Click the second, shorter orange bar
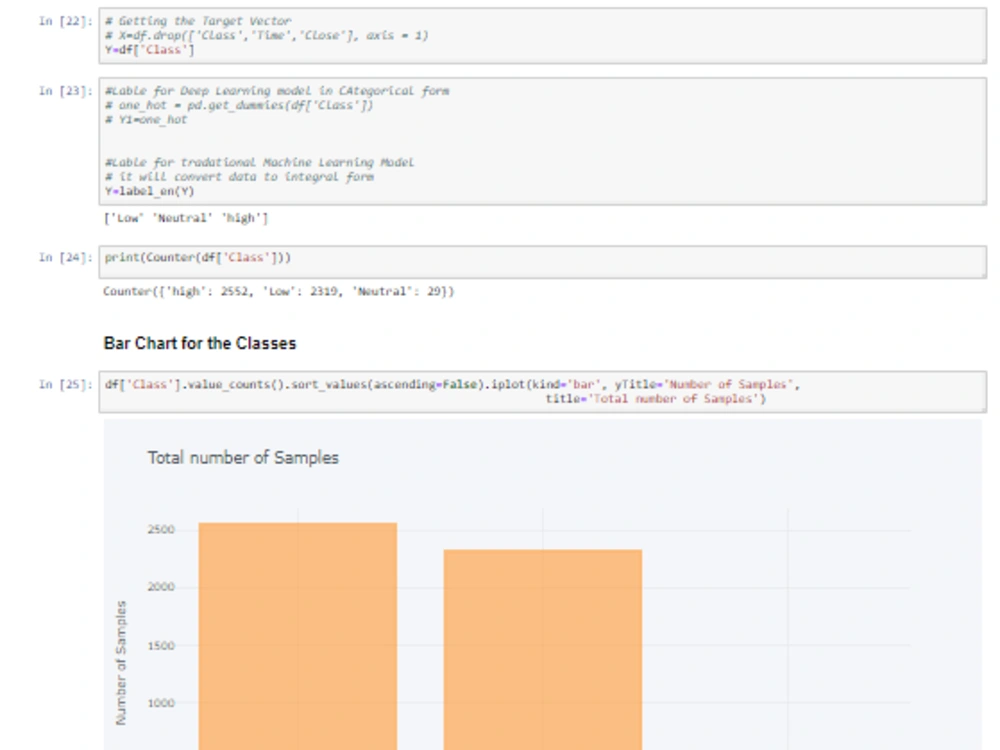1000x750 pixels. tap(543, 650)
